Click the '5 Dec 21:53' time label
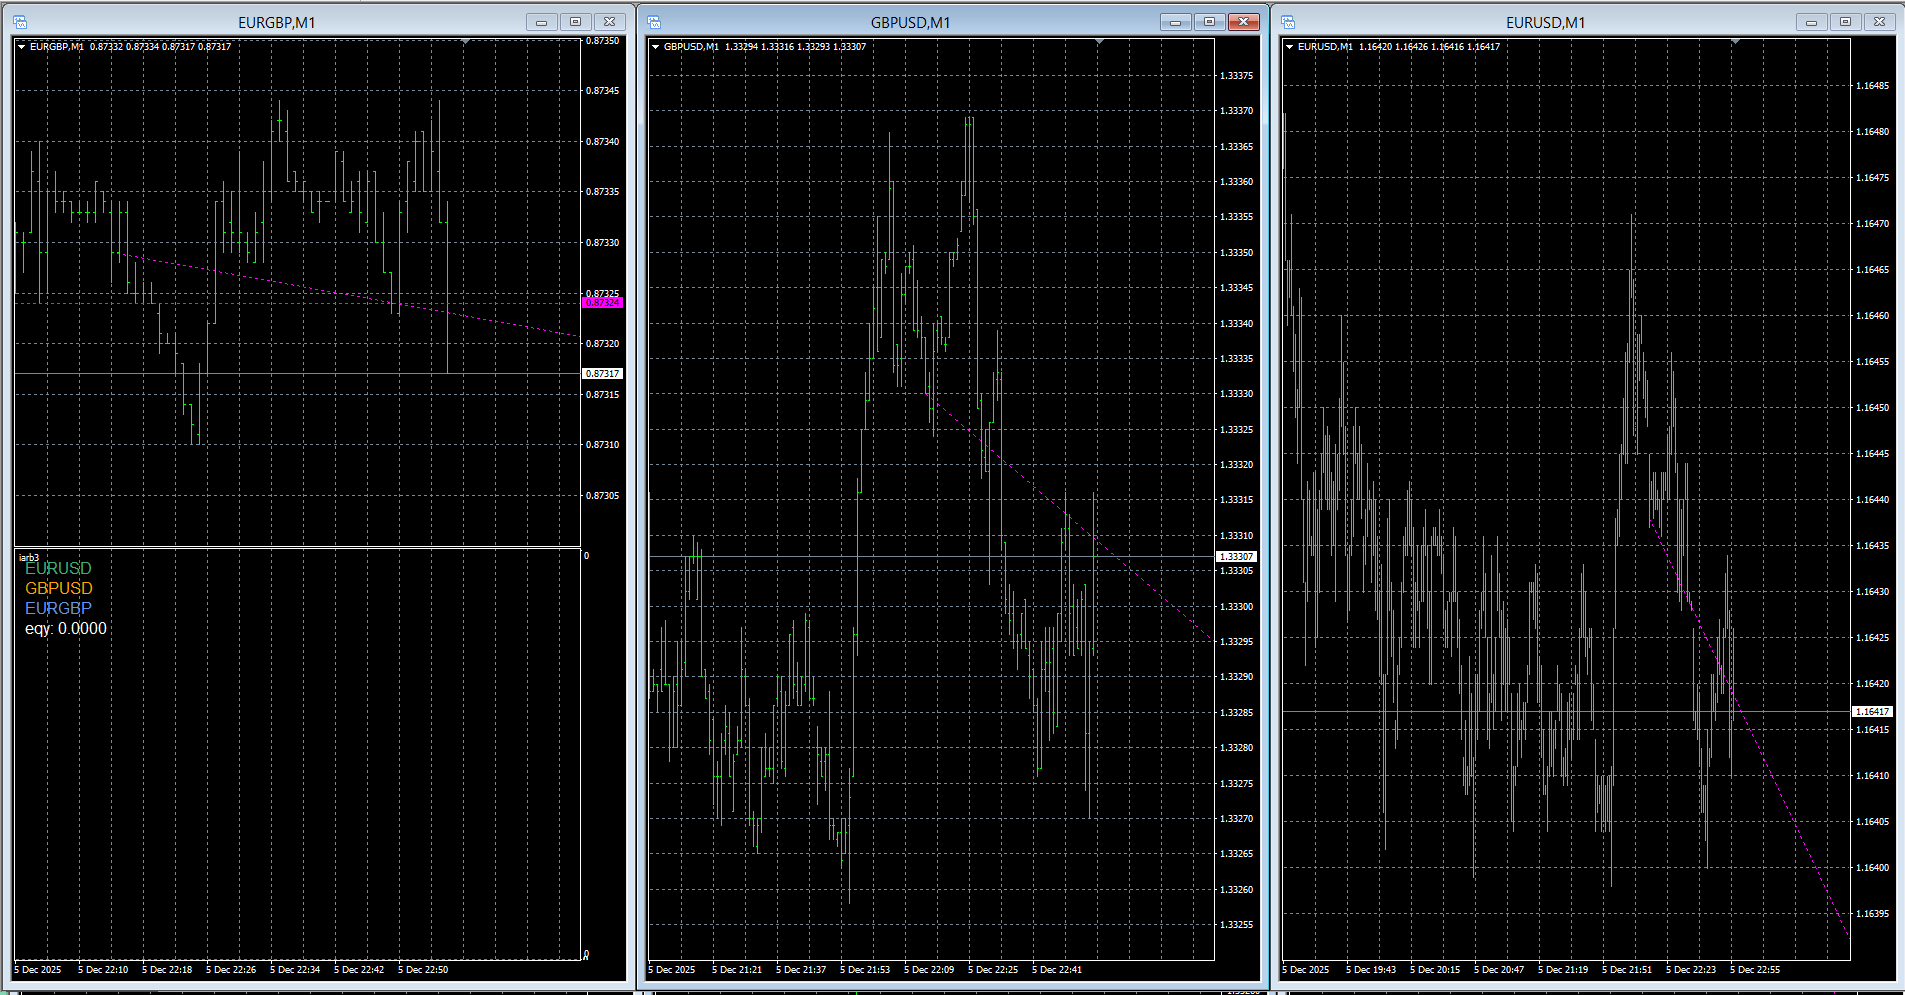 click(865, 970)
